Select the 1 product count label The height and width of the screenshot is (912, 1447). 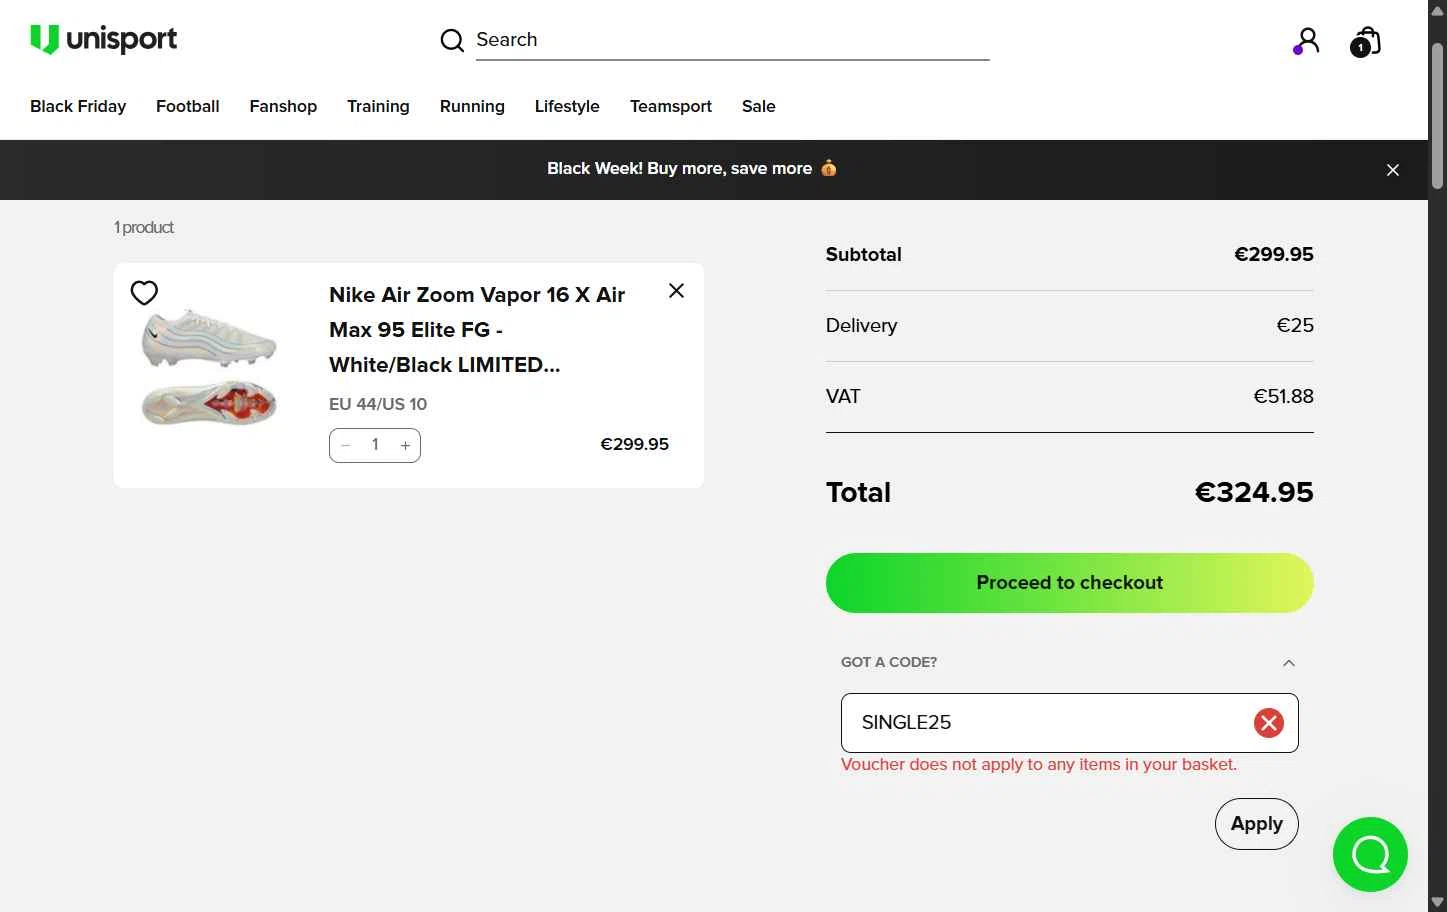coord(144,227)
